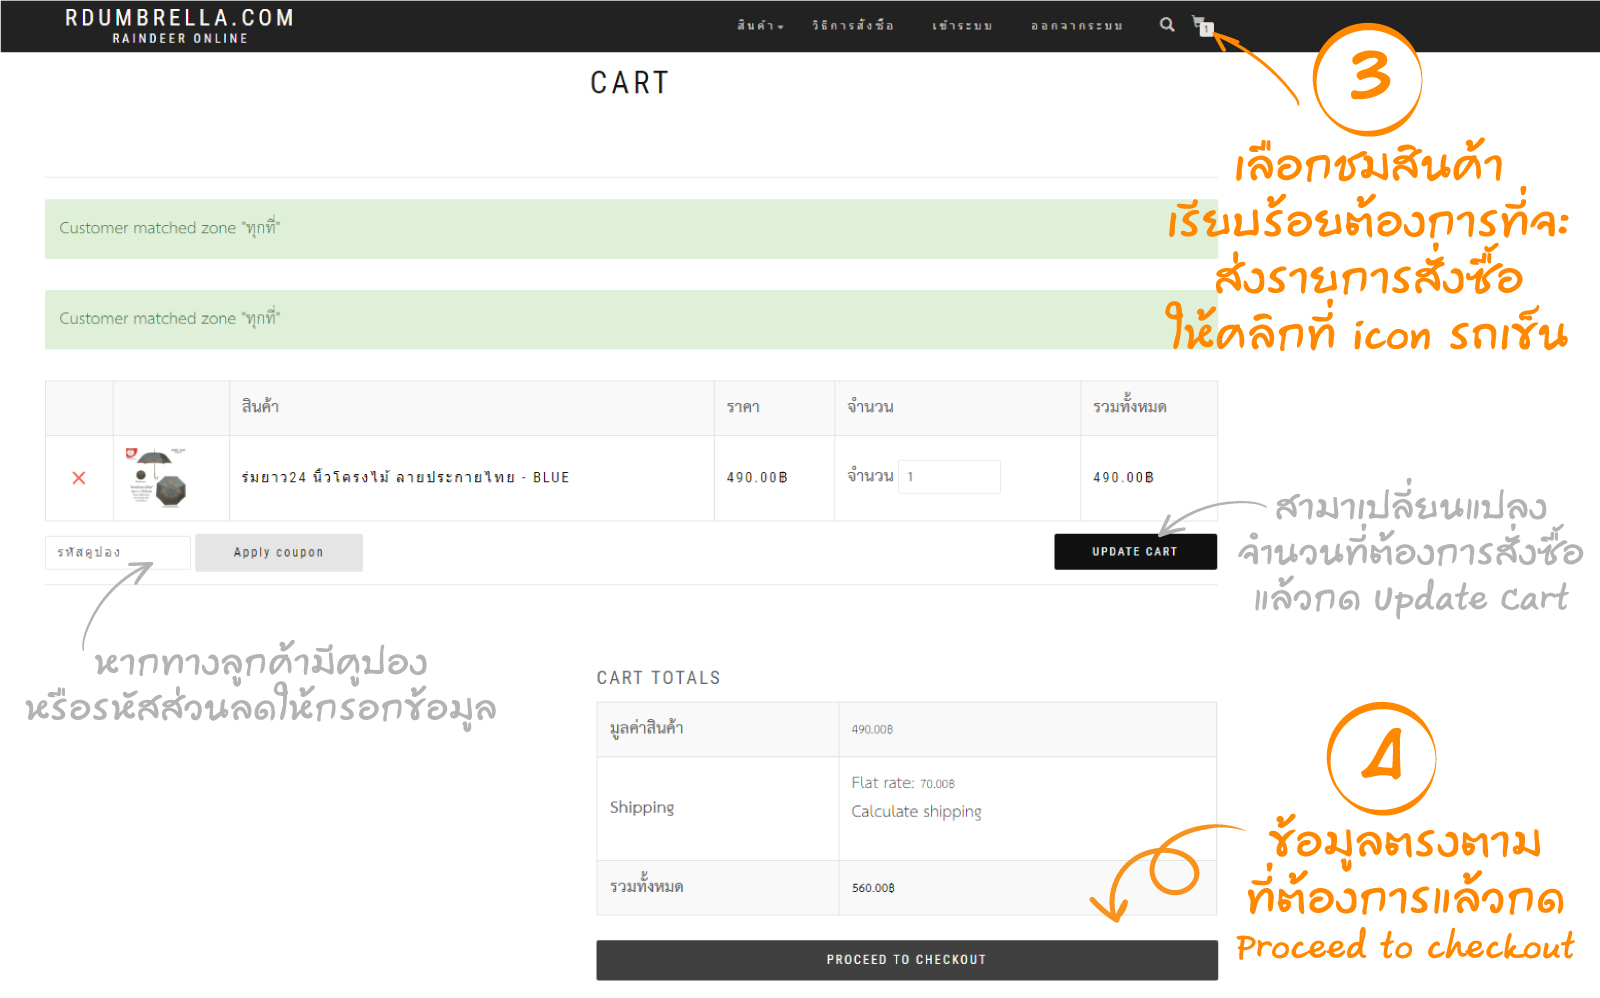Expand the สินค้า dropdown menu
Image resolution: width=1600 pixels, height=998 pixels.
(x=760, y=26)
